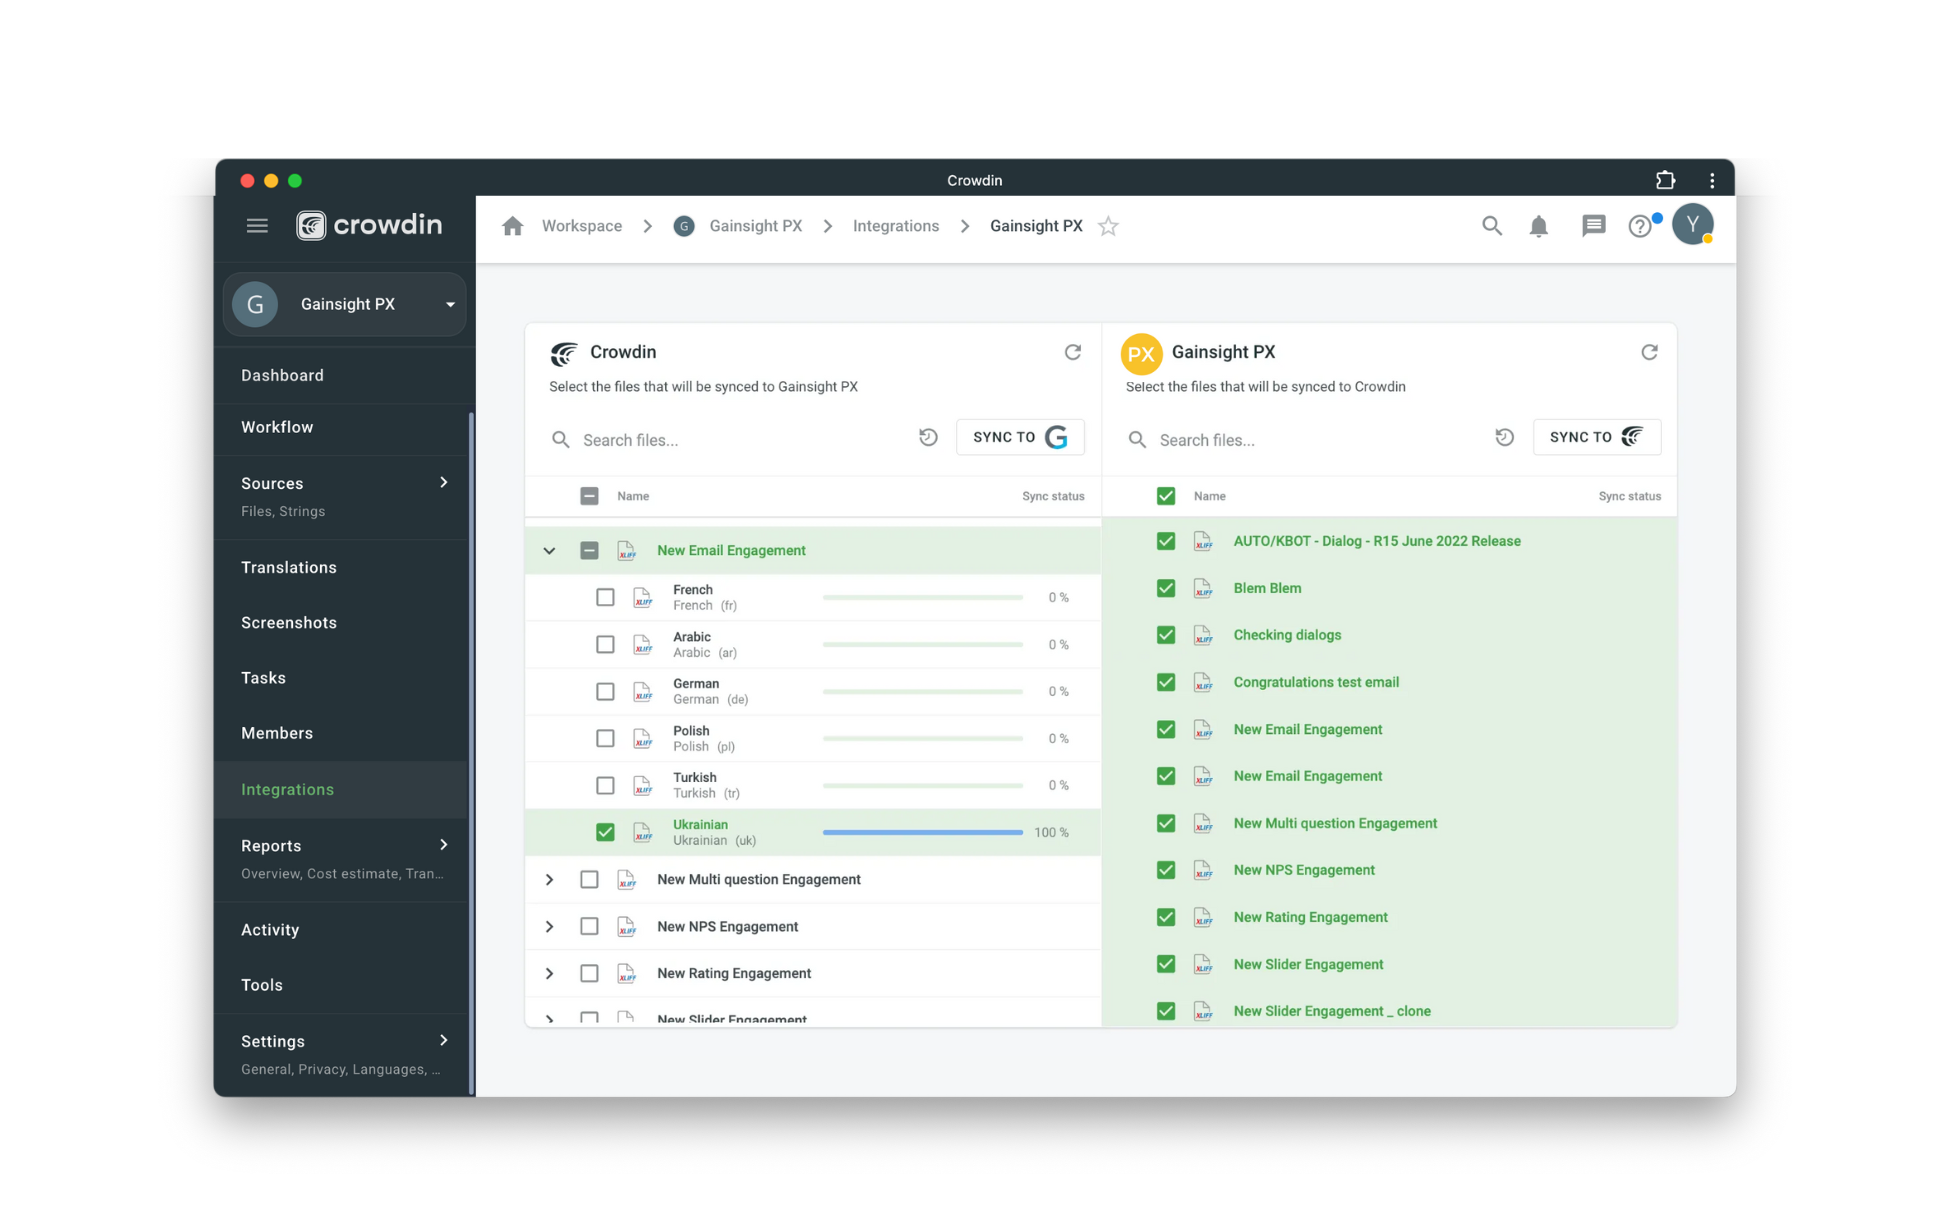Image resolution: width=1950 pixels, height=1220 pixels.
Task: Expand New Multi question Engagement folder
Action: tap(549, 879)
